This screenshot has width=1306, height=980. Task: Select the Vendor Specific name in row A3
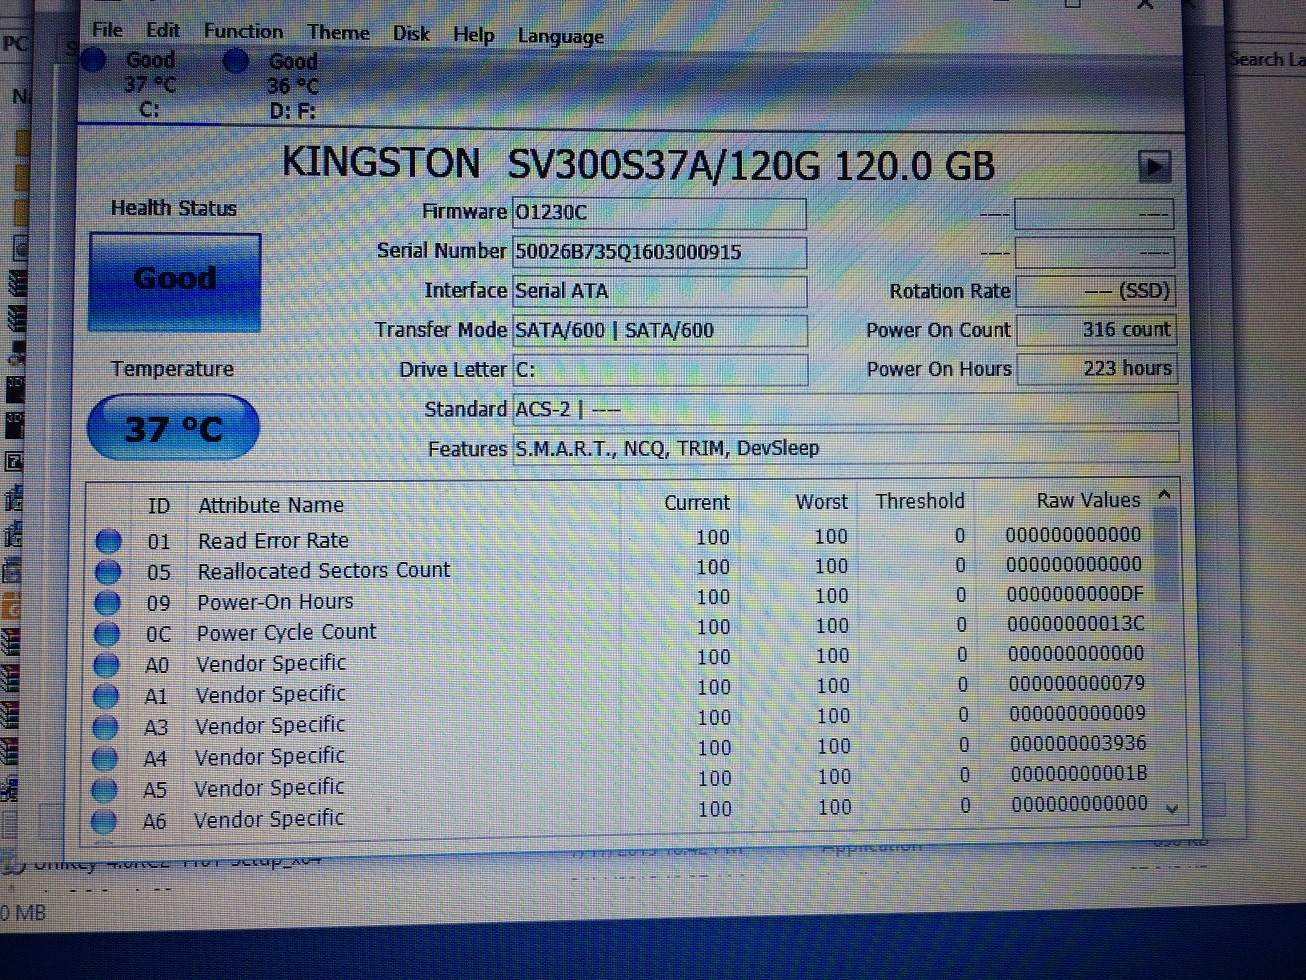coord(270,726)
